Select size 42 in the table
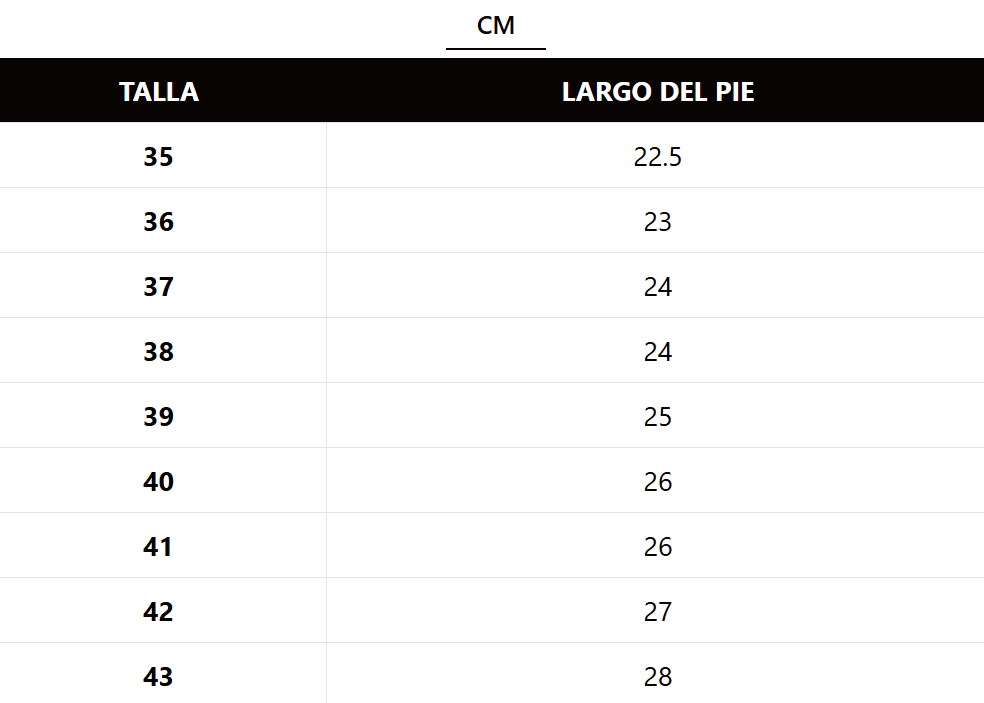The width and height of the screenshot is (984, 703). (x=158, y=612)
